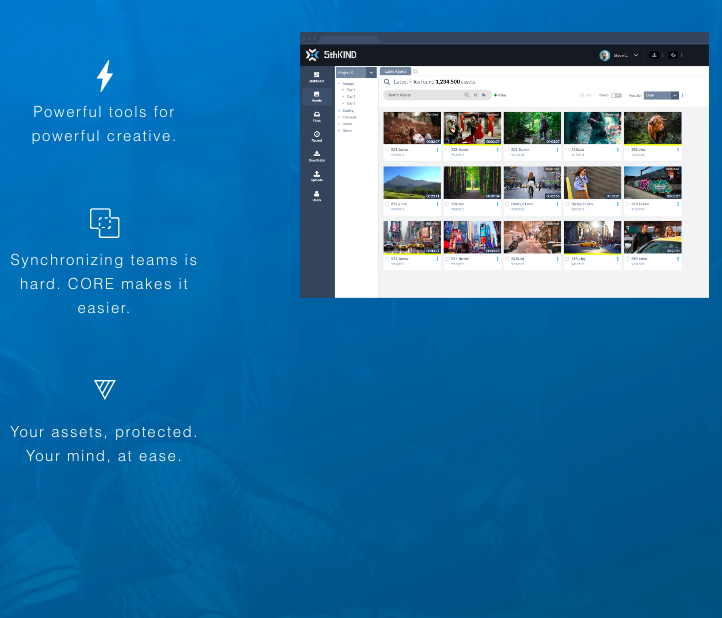
Task: Tick checkbox on forest hiker asset card
Action: point(507,150)
